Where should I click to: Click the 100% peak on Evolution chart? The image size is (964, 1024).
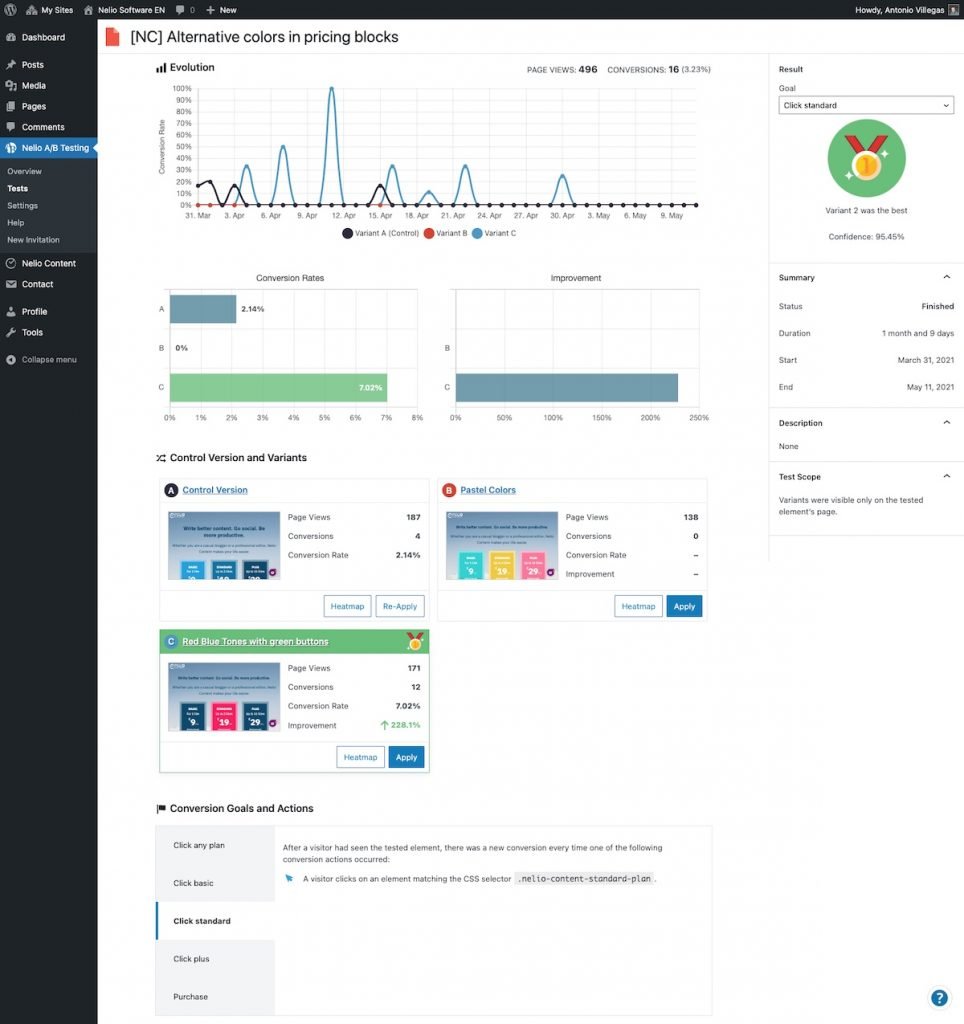coord(332,88)
